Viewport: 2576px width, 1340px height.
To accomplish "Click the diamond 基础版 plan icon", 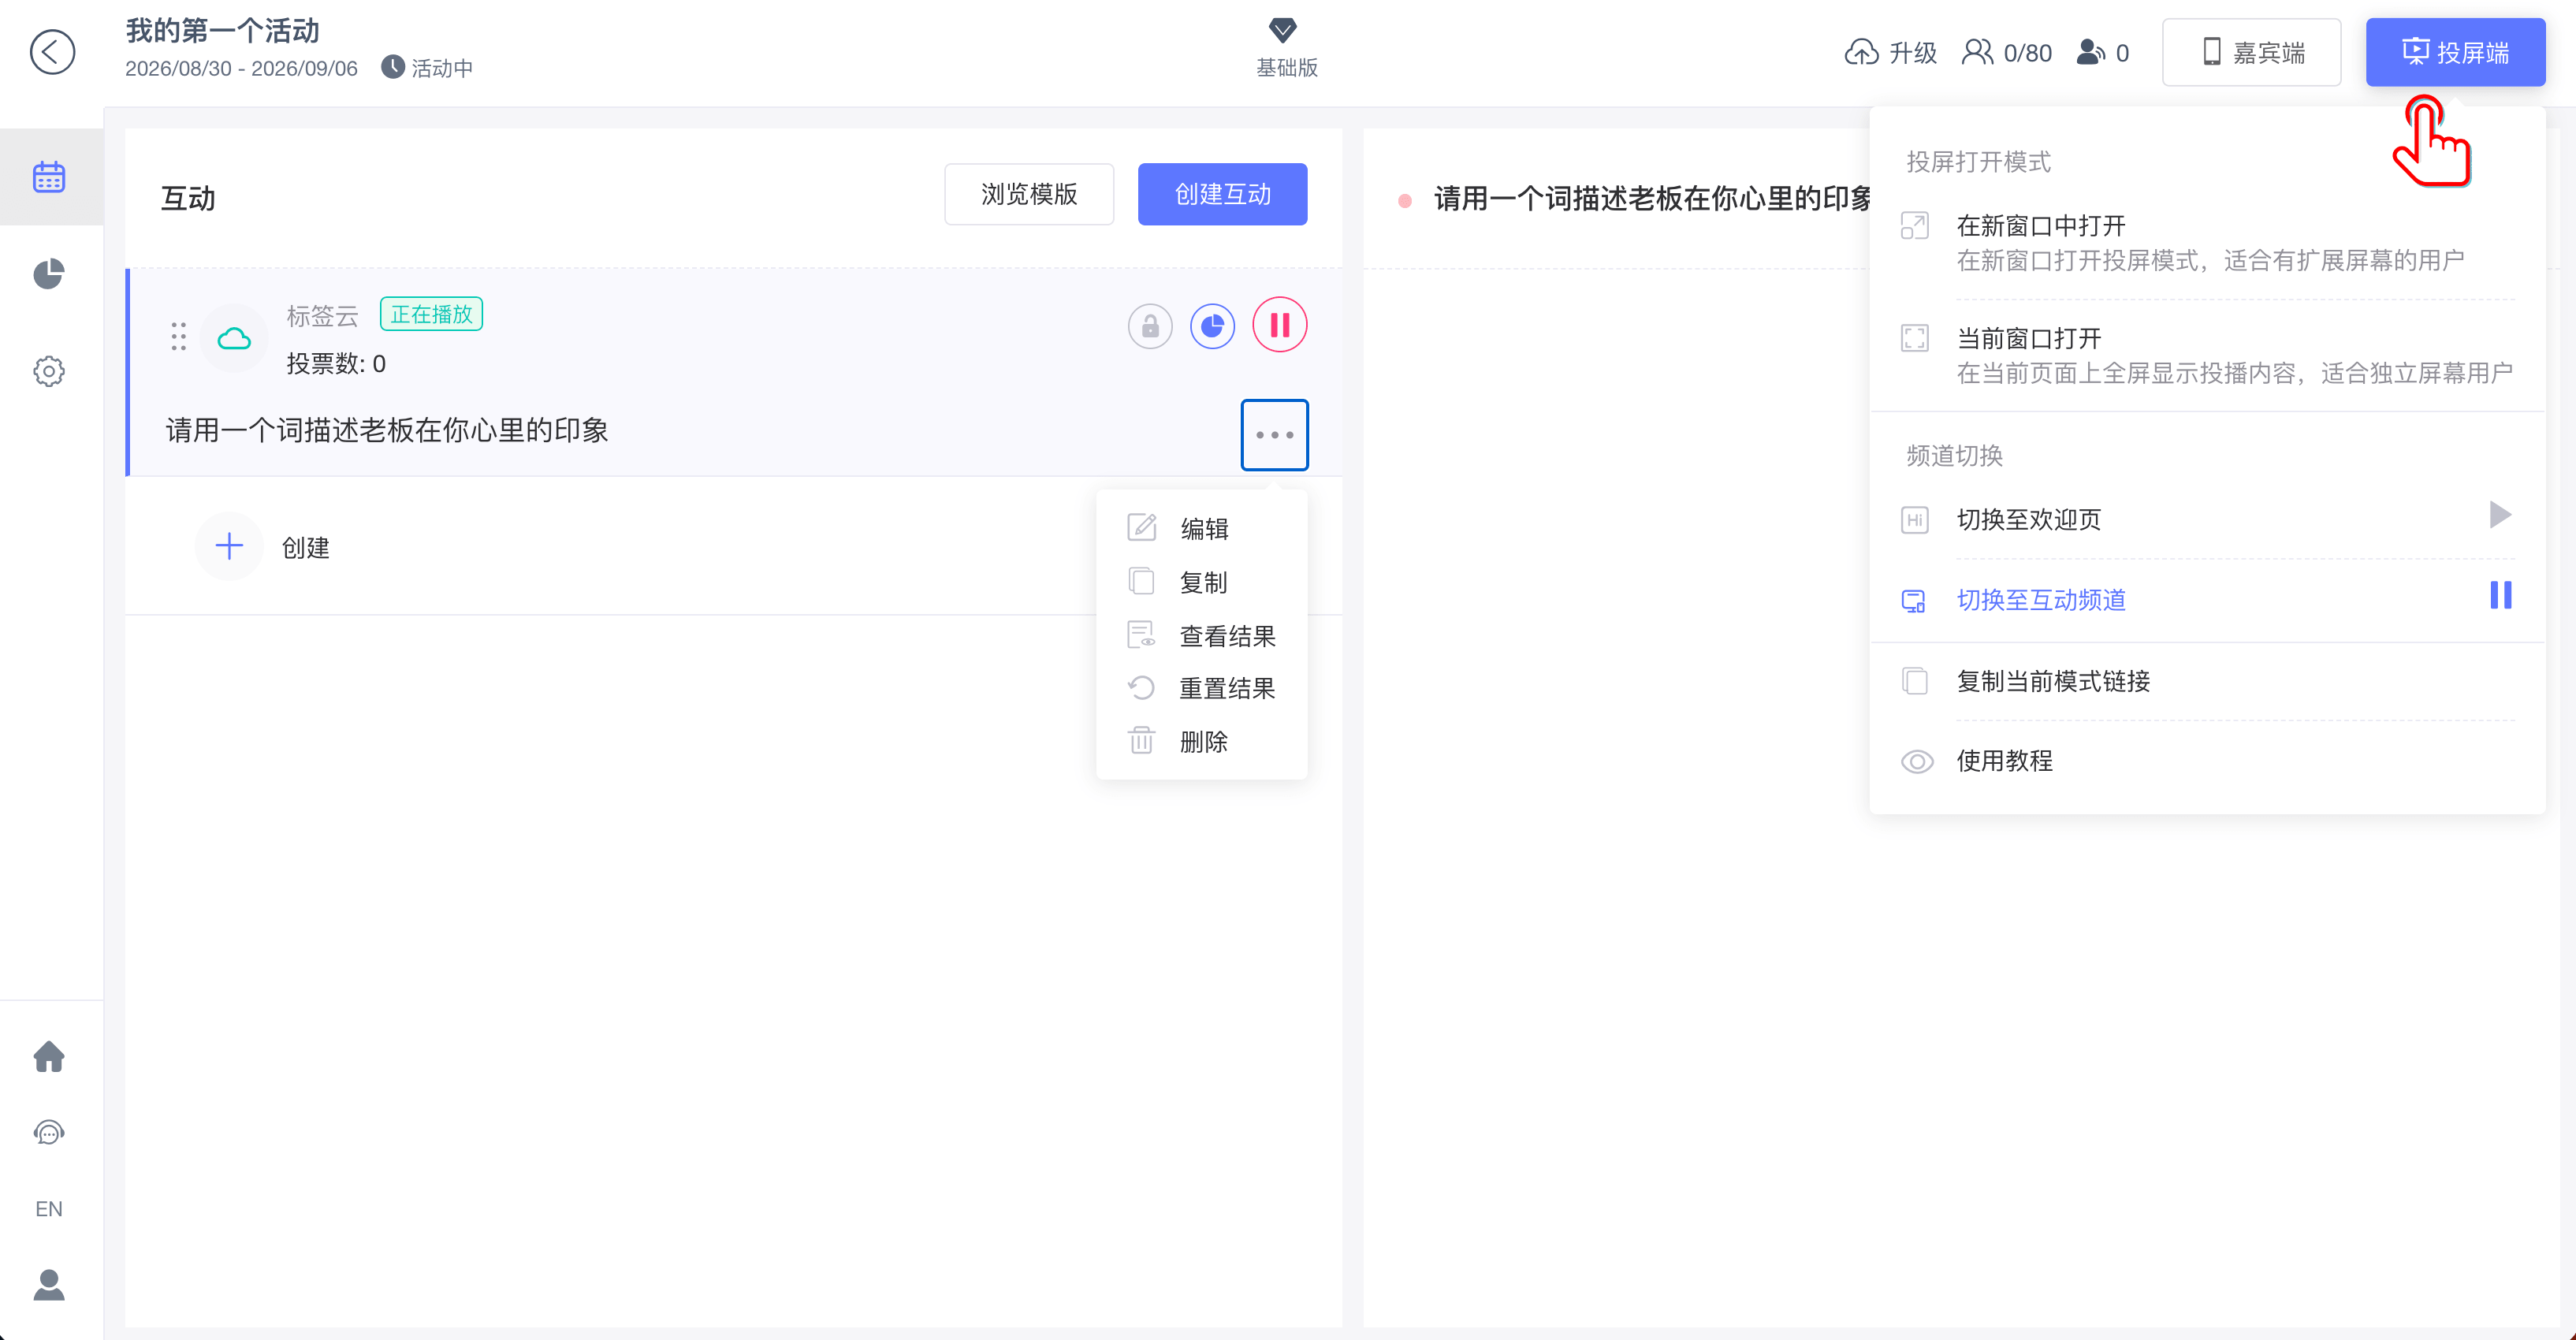I will [x=1283, y=30].
